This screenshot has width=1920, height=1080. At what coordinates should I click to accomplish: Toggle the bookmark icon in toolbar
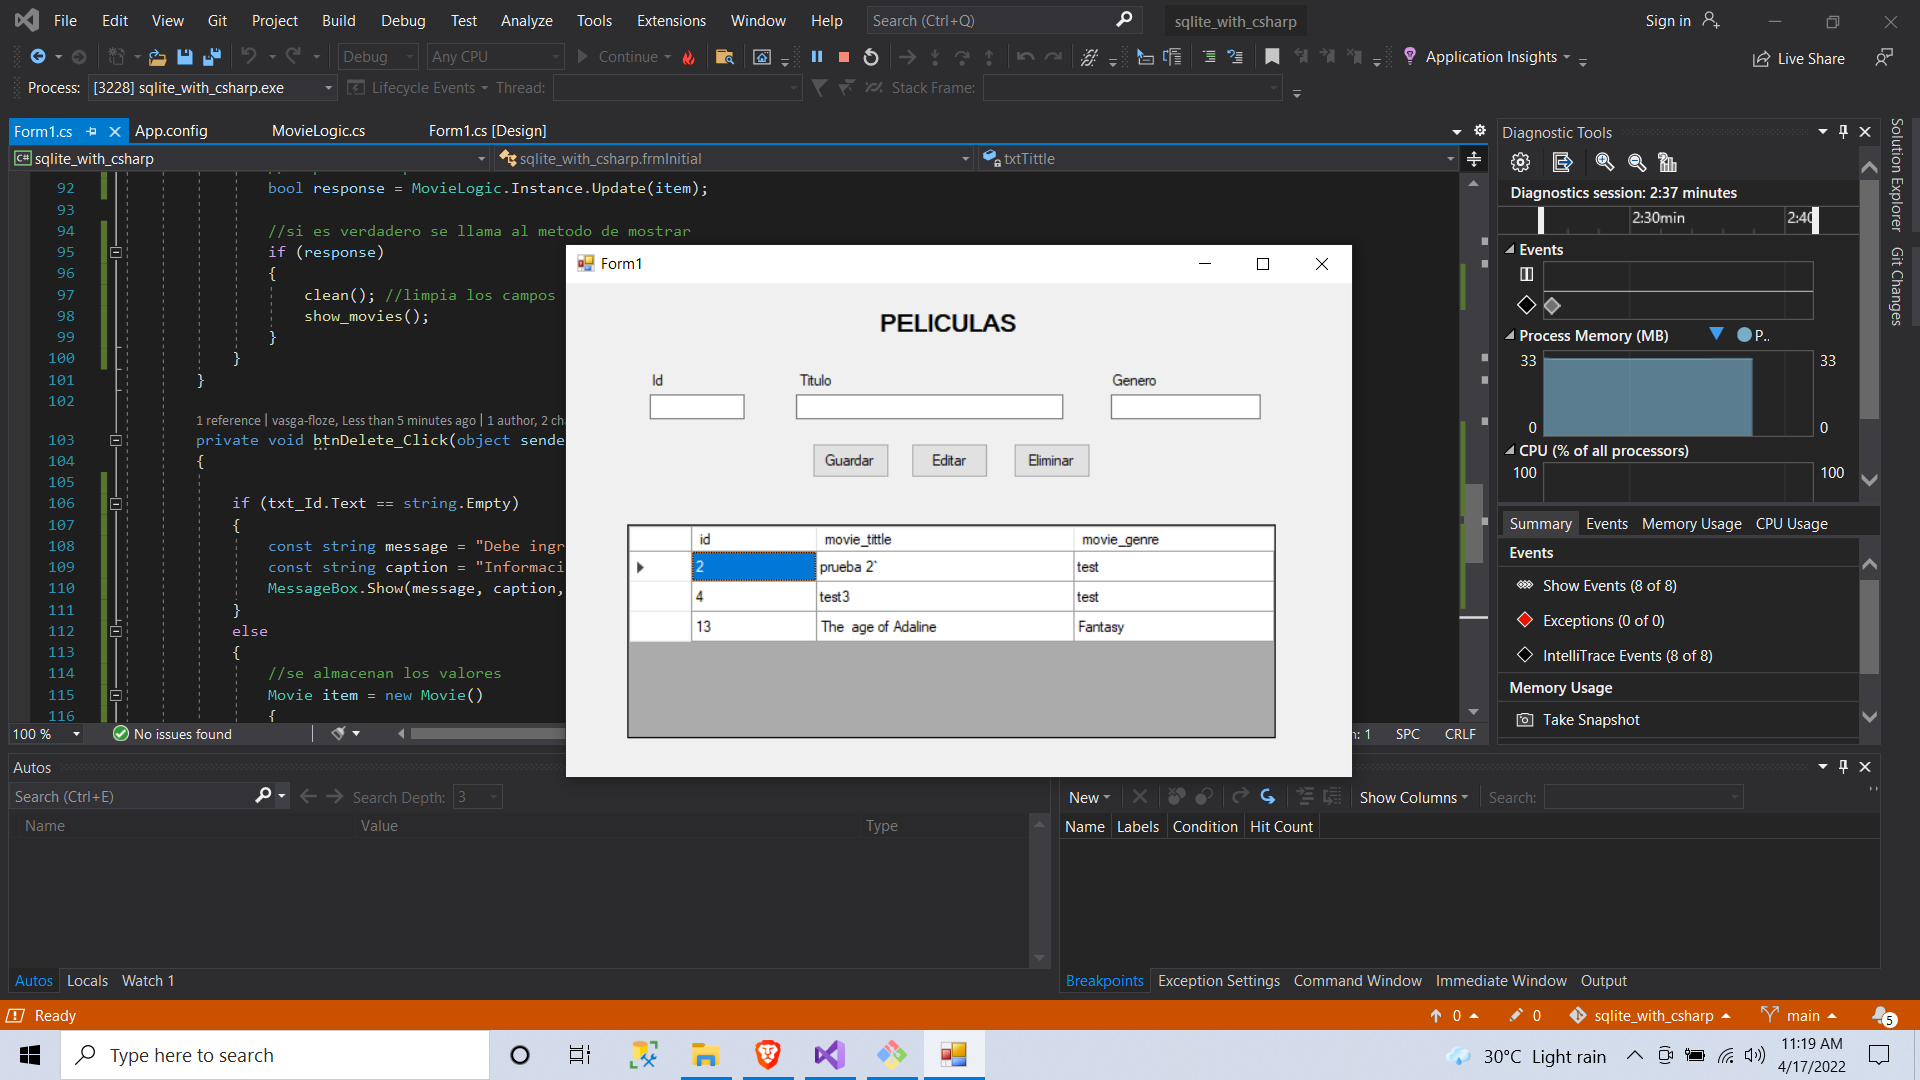click(x=1272, y=57)
